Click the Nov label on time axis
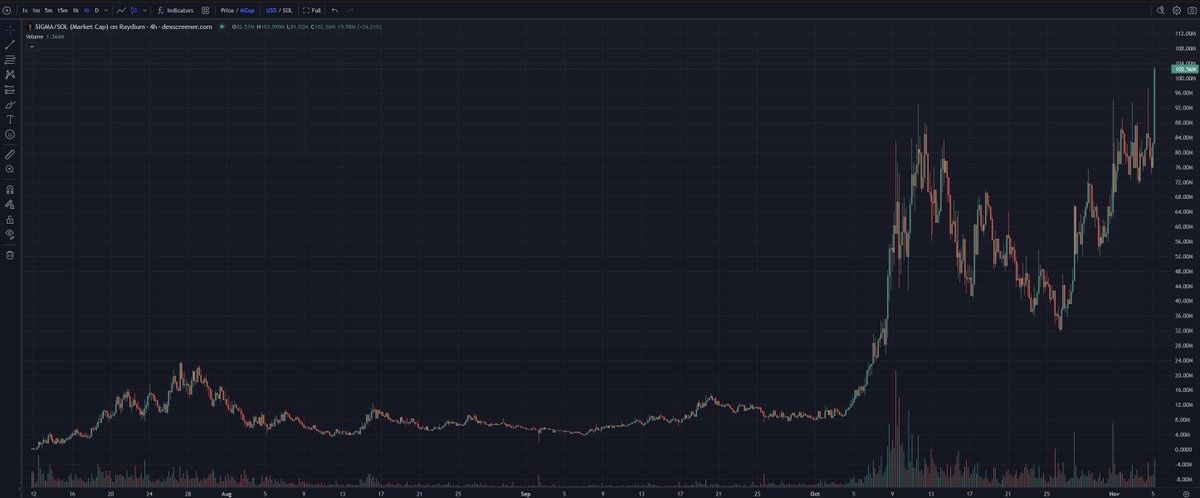The image size is (1200, 498). pos(1114,493)
